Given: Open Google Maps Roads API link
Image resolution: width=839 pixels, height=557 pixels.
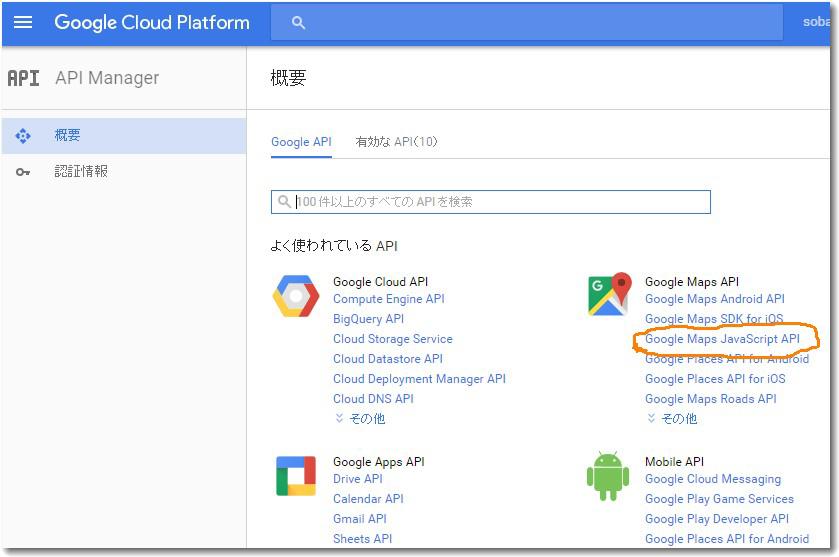Looking at the screenshot, I should click(x=711, y=399).
